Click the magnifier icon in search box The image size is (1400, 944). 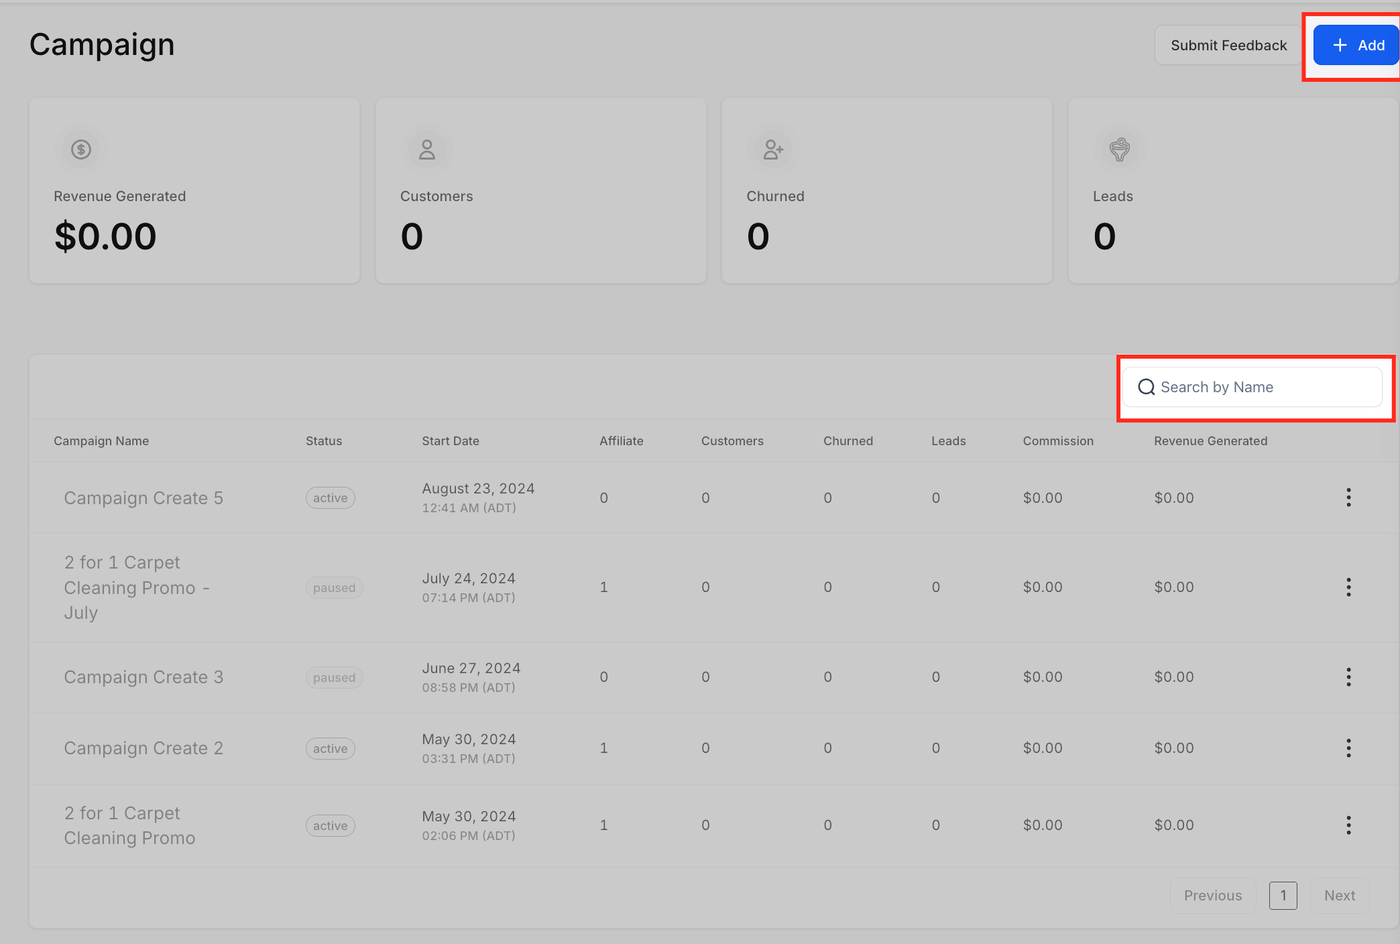click(1146, 387)
